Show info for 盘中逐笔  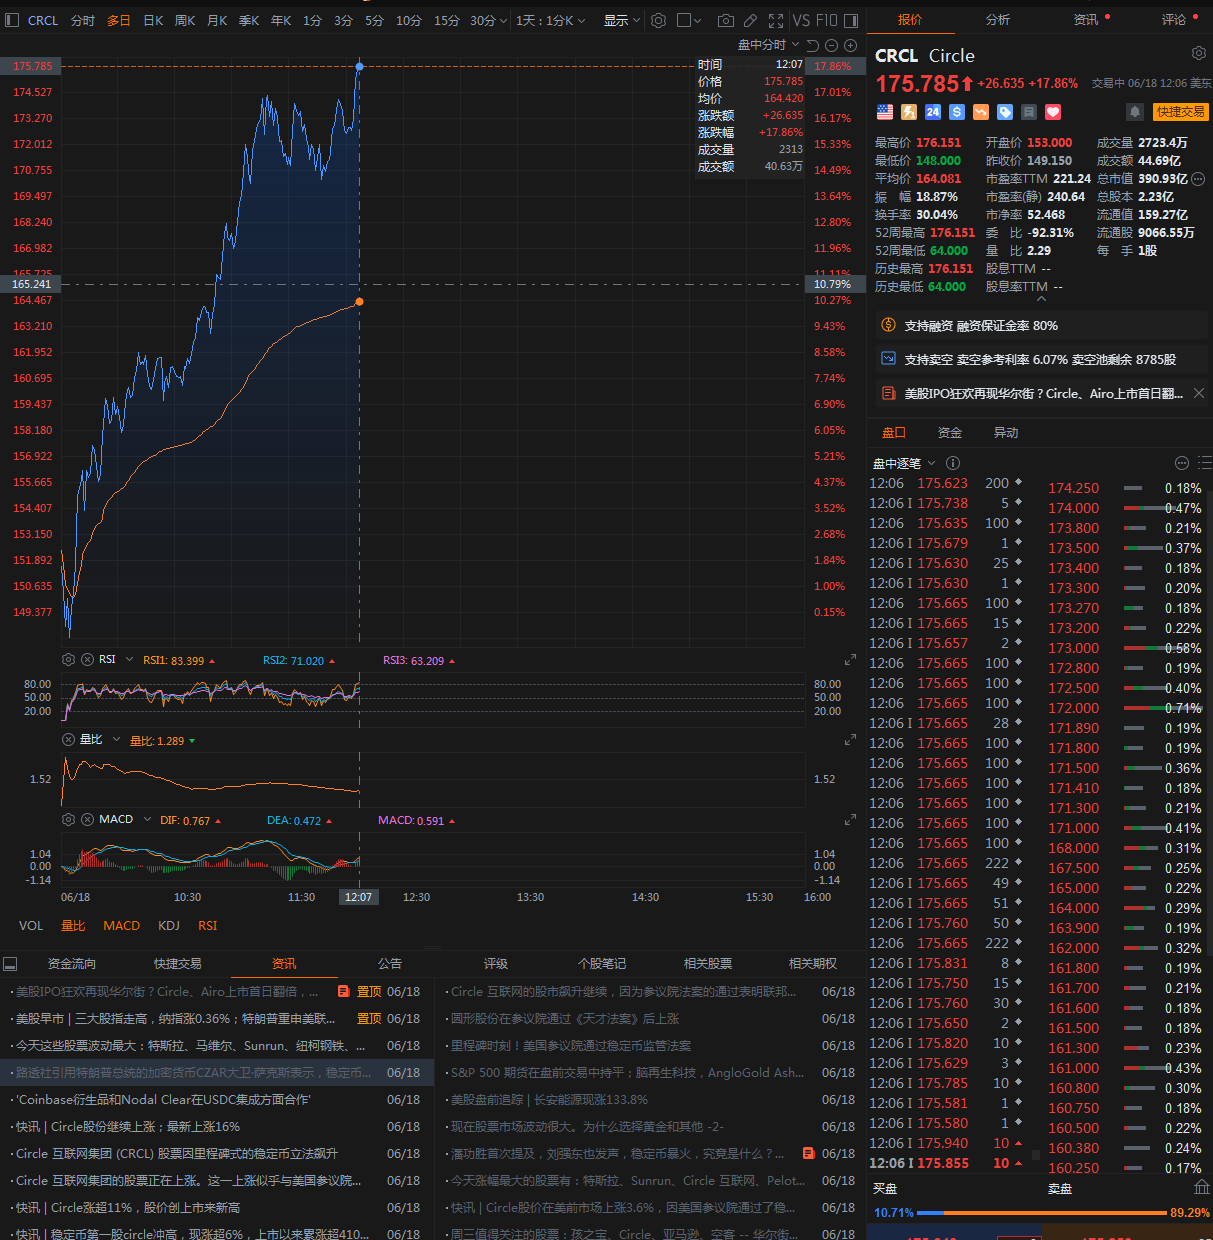click(x=952, y=463)
